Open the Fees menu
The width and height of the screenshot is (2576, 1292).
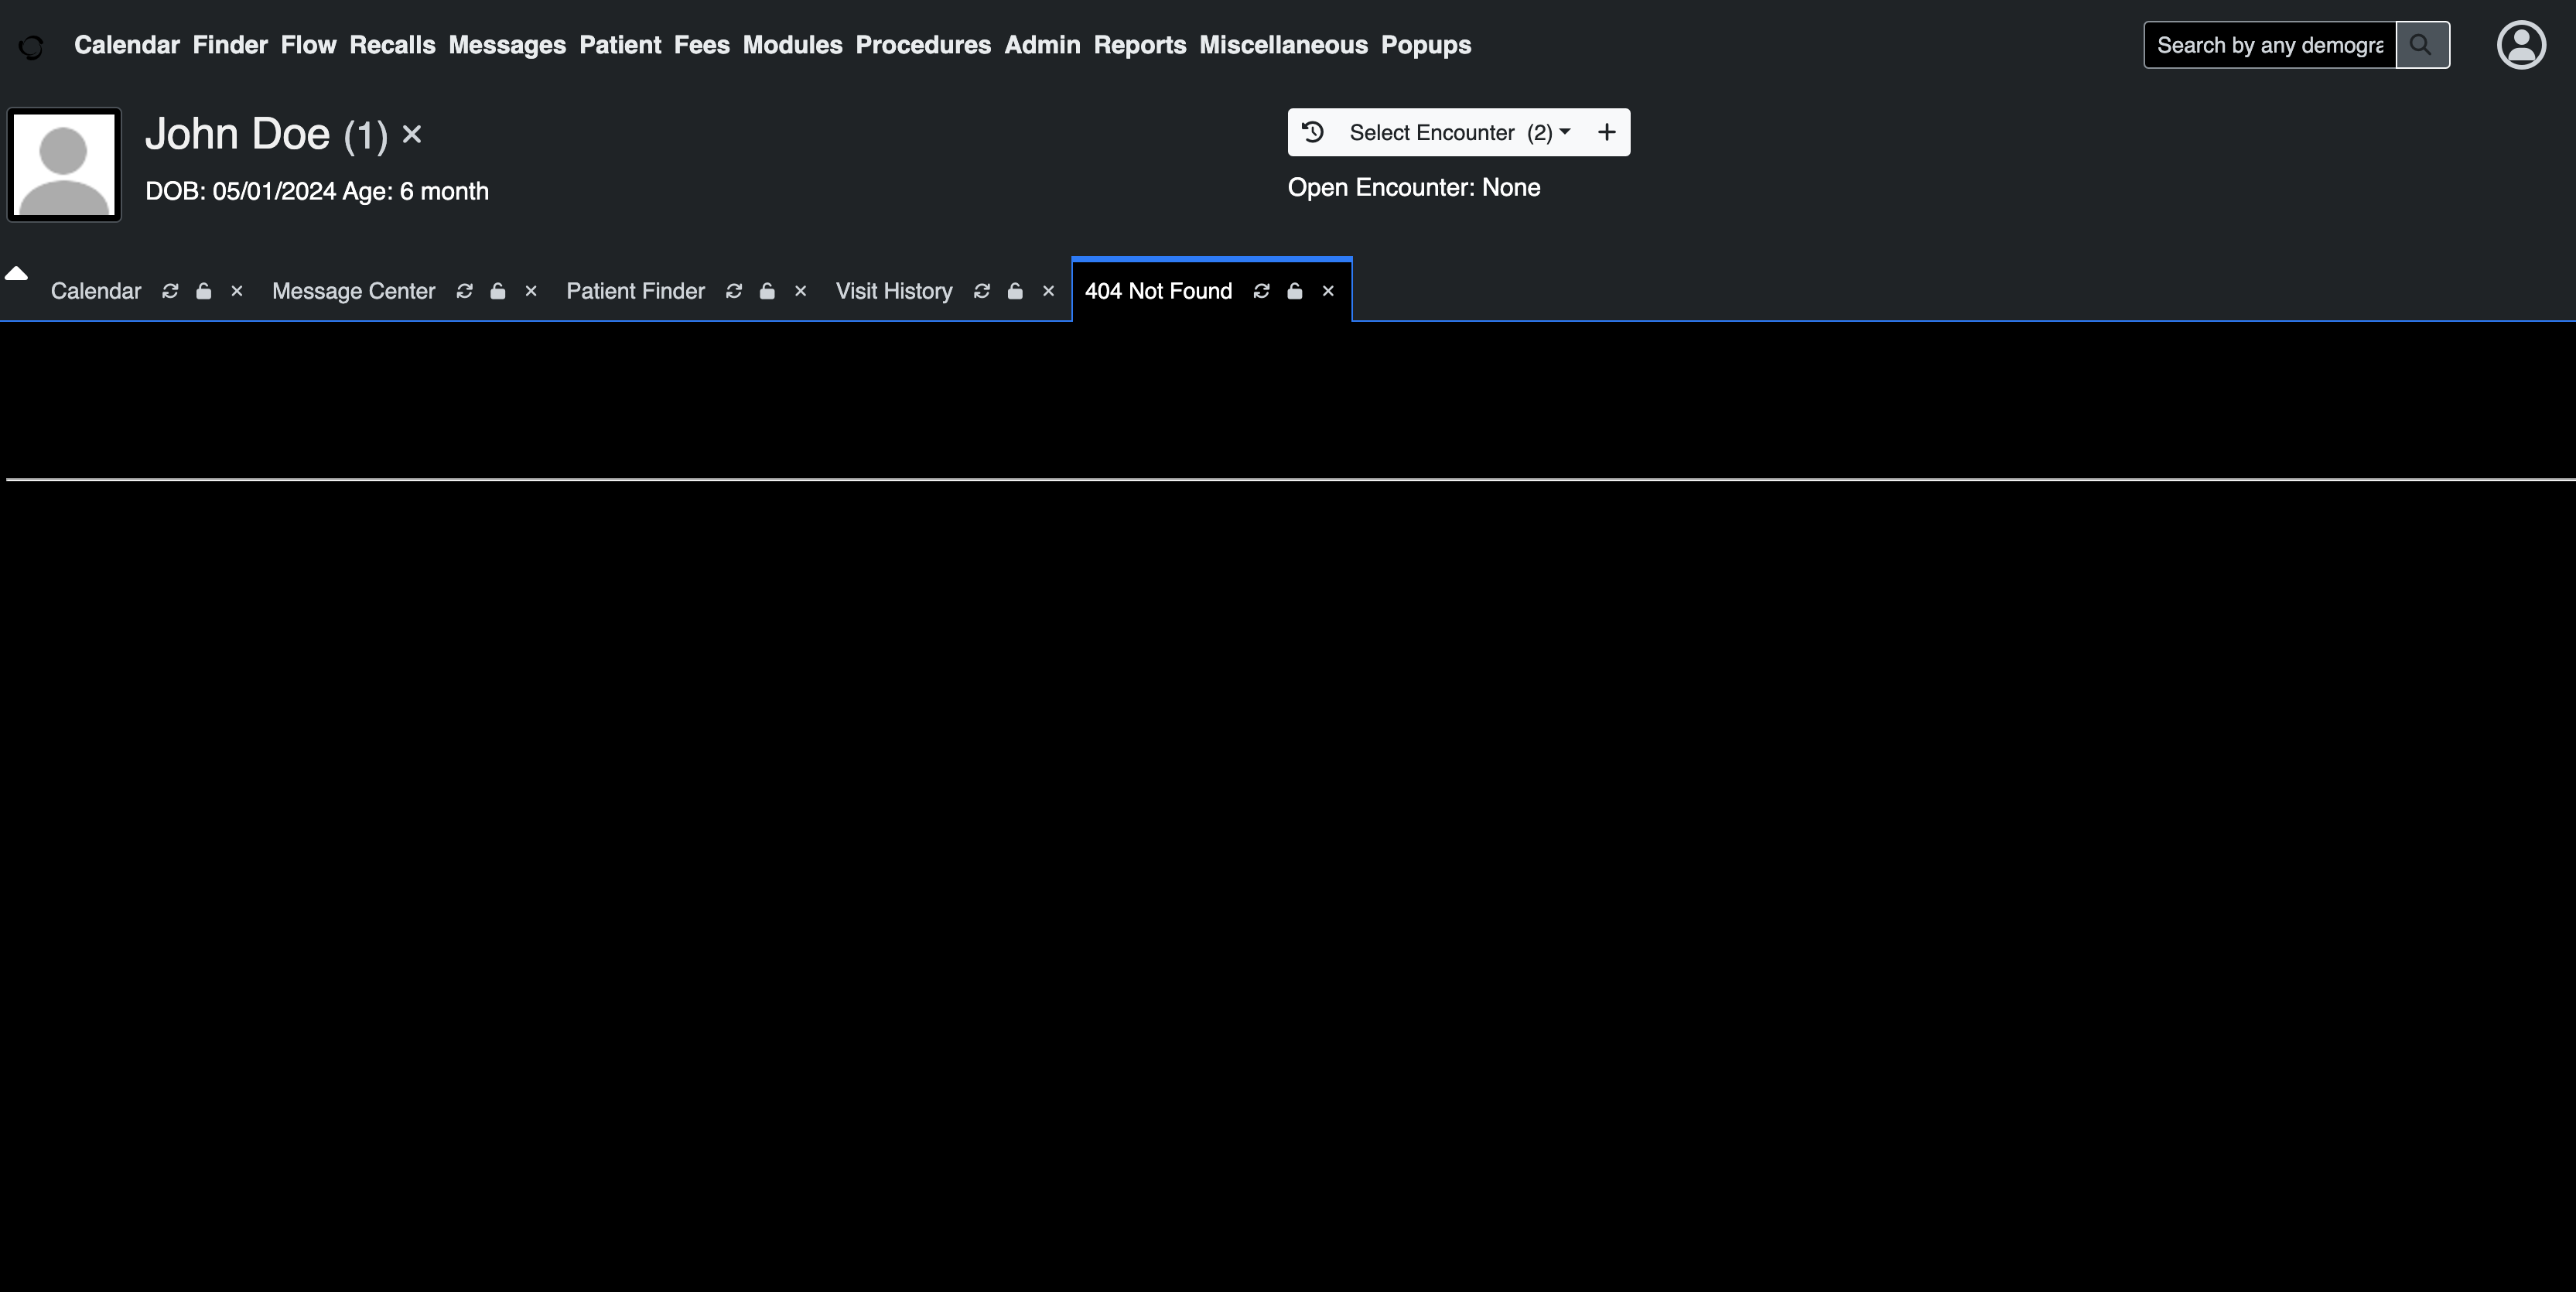pos(702,45)
